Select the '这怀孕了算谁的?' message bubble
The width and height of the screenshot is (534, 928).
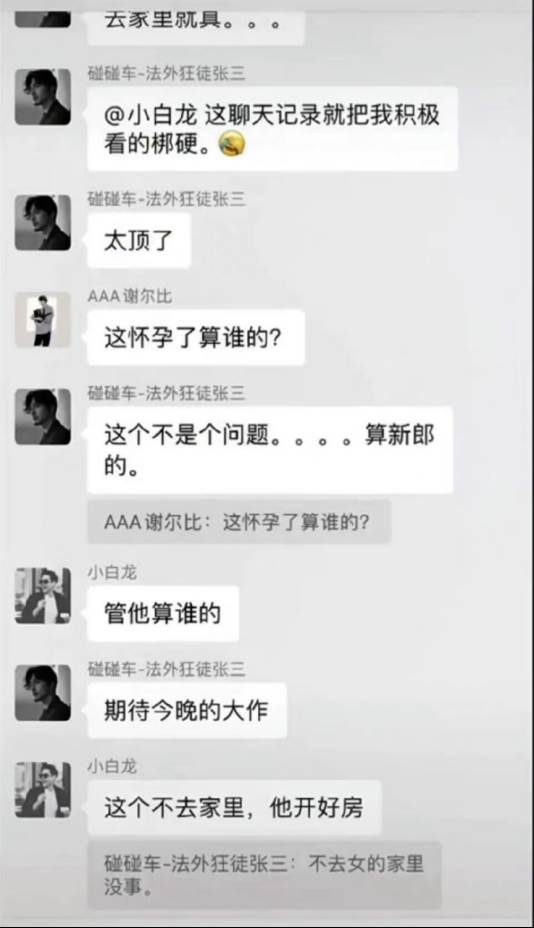(196, 337)
